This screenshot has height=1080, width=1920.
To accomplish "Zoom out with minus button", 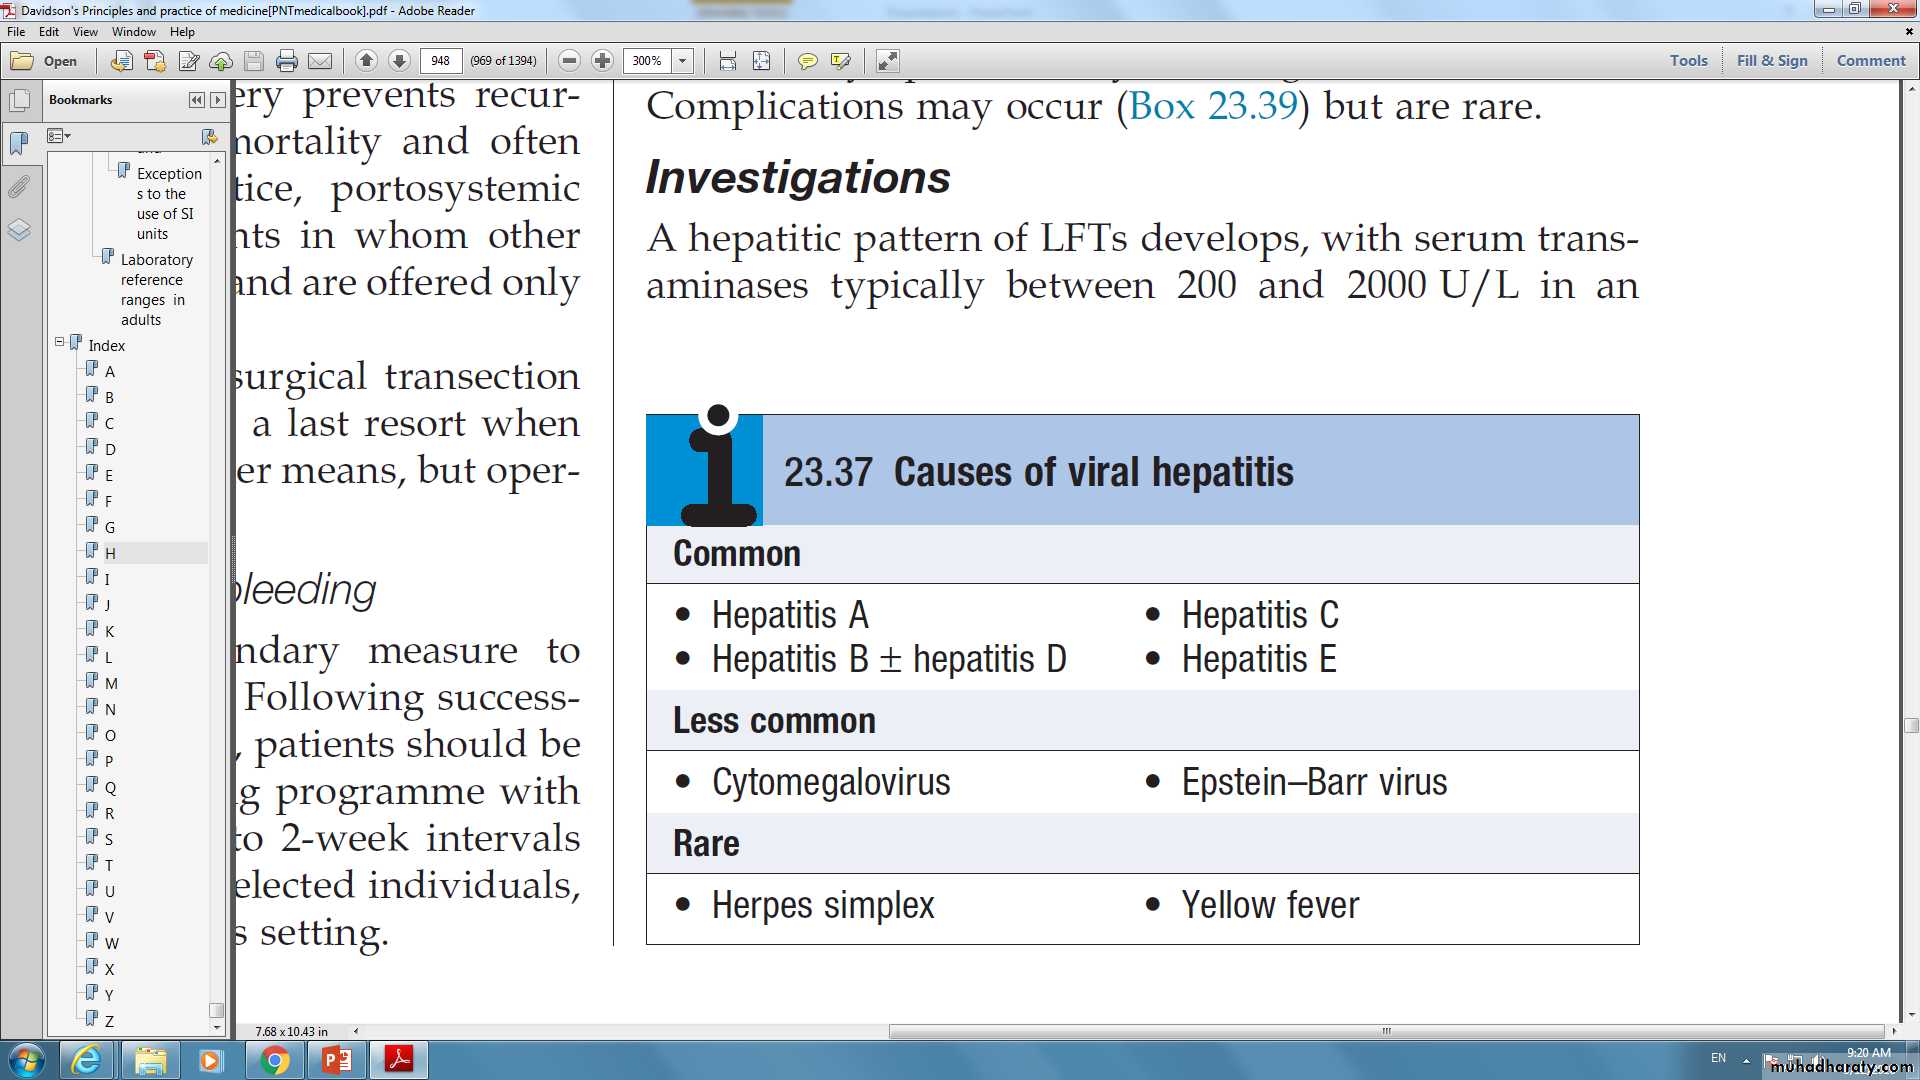I will point(569,61).
